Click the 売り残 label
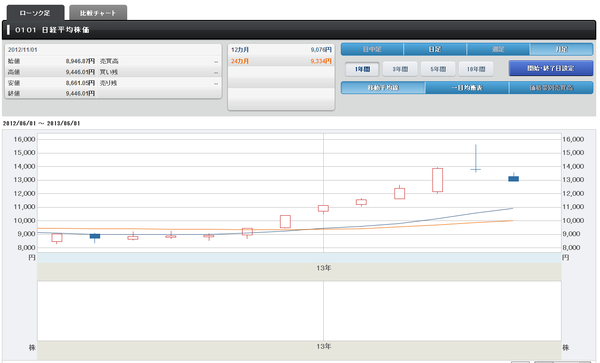This screenshot has width=600, height=363. (x=109, y=83)
